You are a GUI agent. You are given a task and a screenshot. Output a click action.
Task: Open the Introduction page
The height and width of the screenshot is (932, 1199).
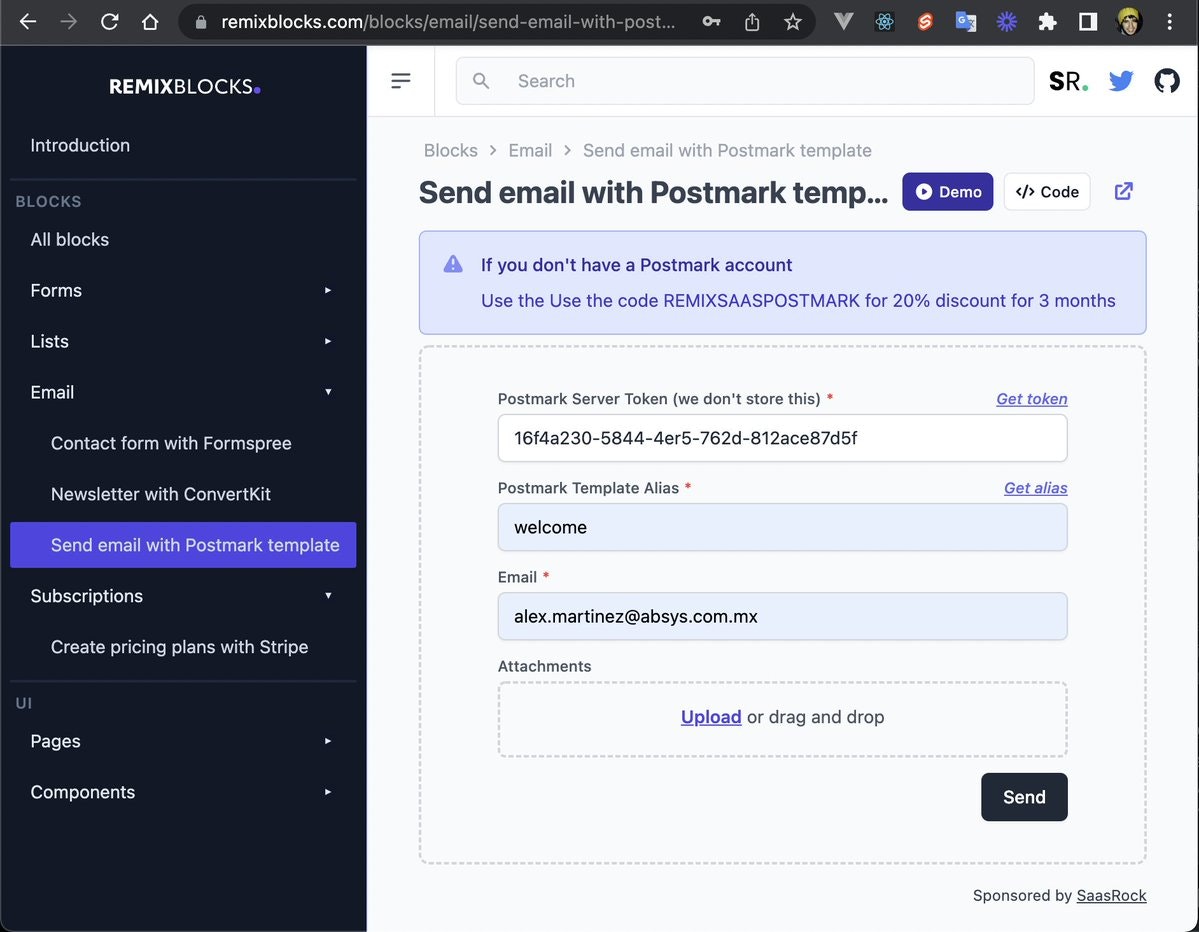pyautogui.click(x=183, y=145)
